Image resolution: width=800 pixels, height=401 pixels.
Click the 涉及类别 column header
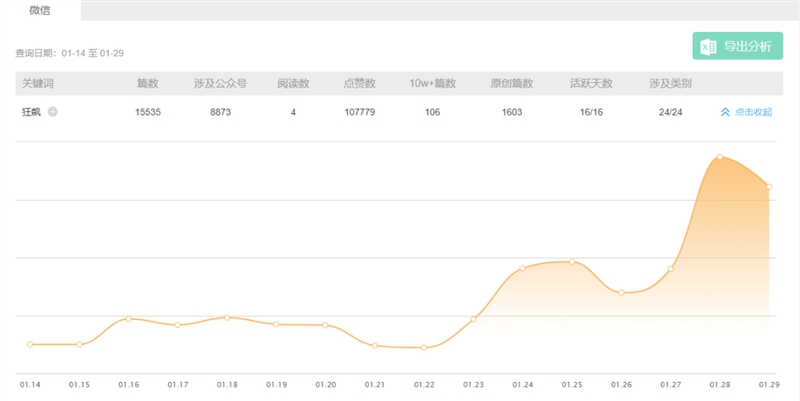click(670, 83)
